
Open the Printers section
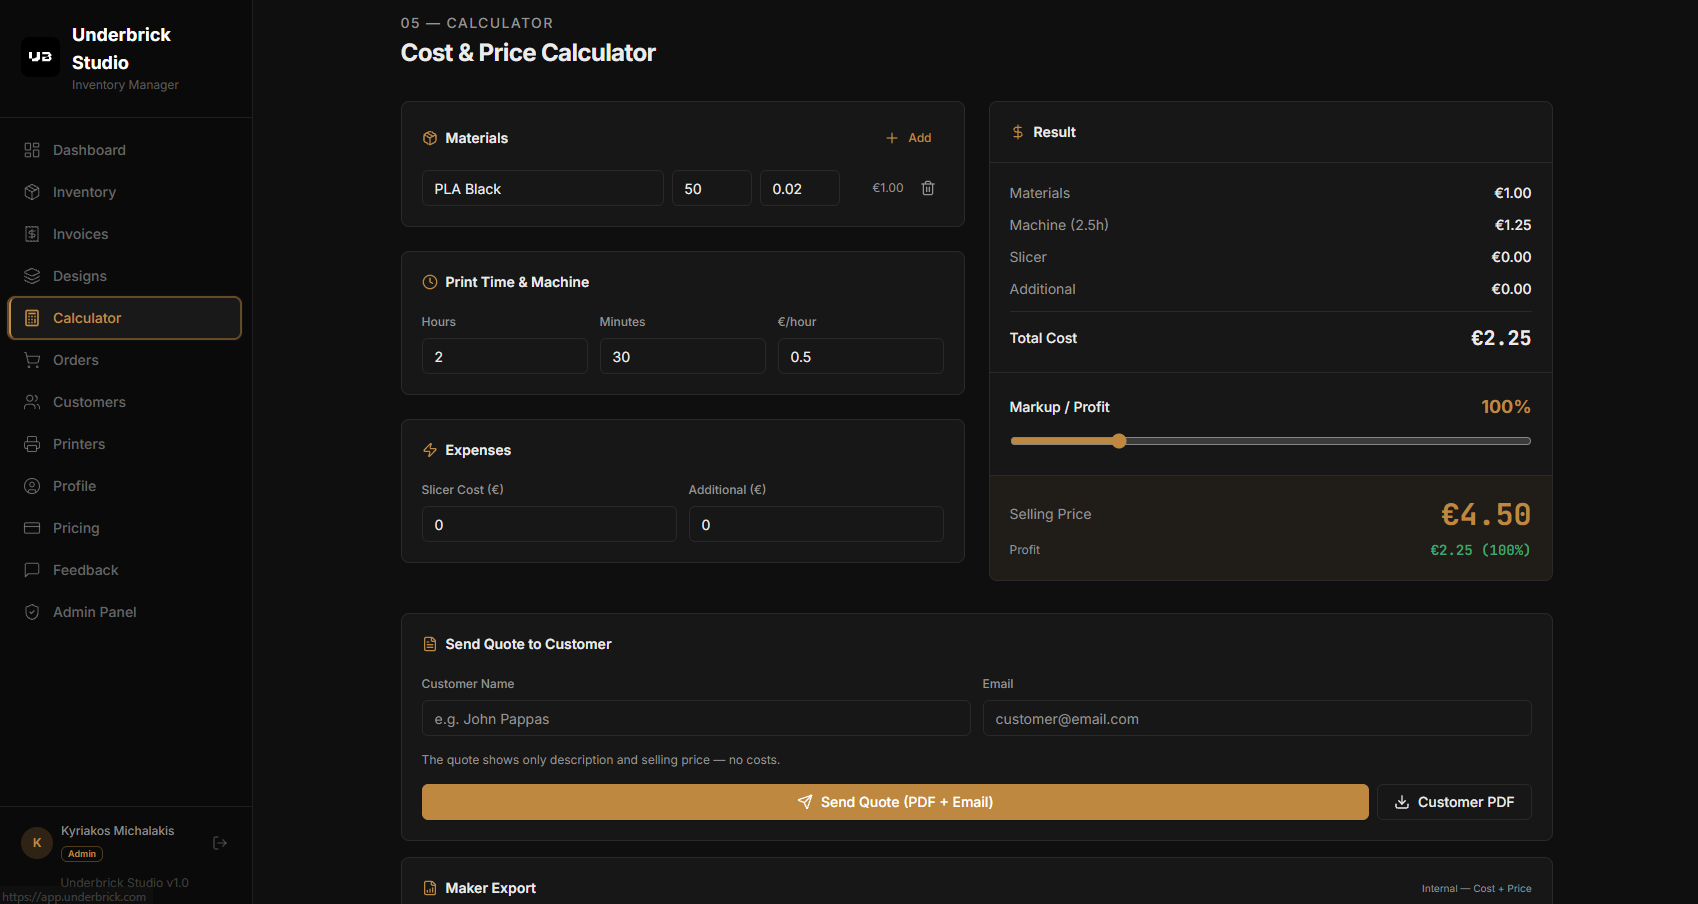coord(125,444)
